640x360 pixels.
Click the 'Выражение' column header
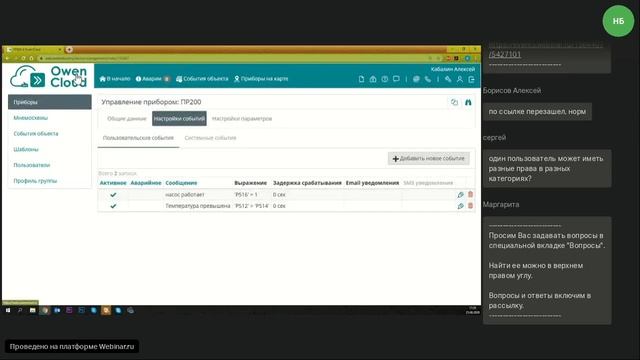[251, 183]
